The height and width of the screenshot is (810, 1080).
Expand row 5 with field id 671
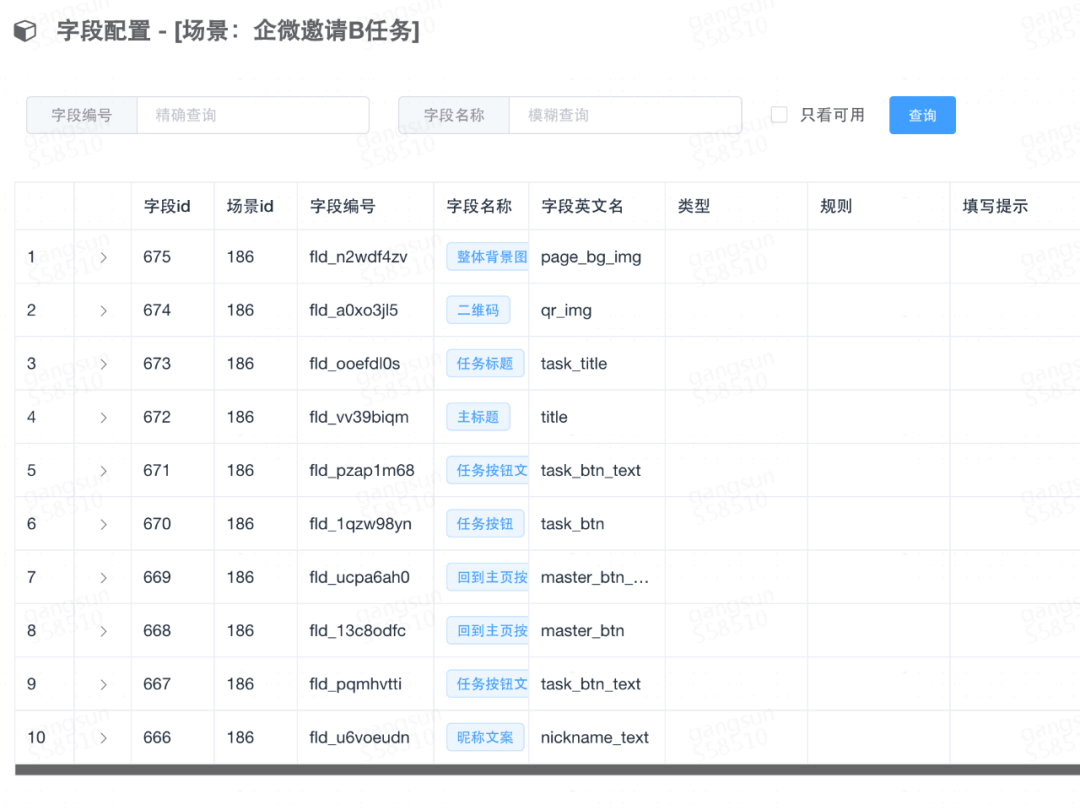pos(103,471)
